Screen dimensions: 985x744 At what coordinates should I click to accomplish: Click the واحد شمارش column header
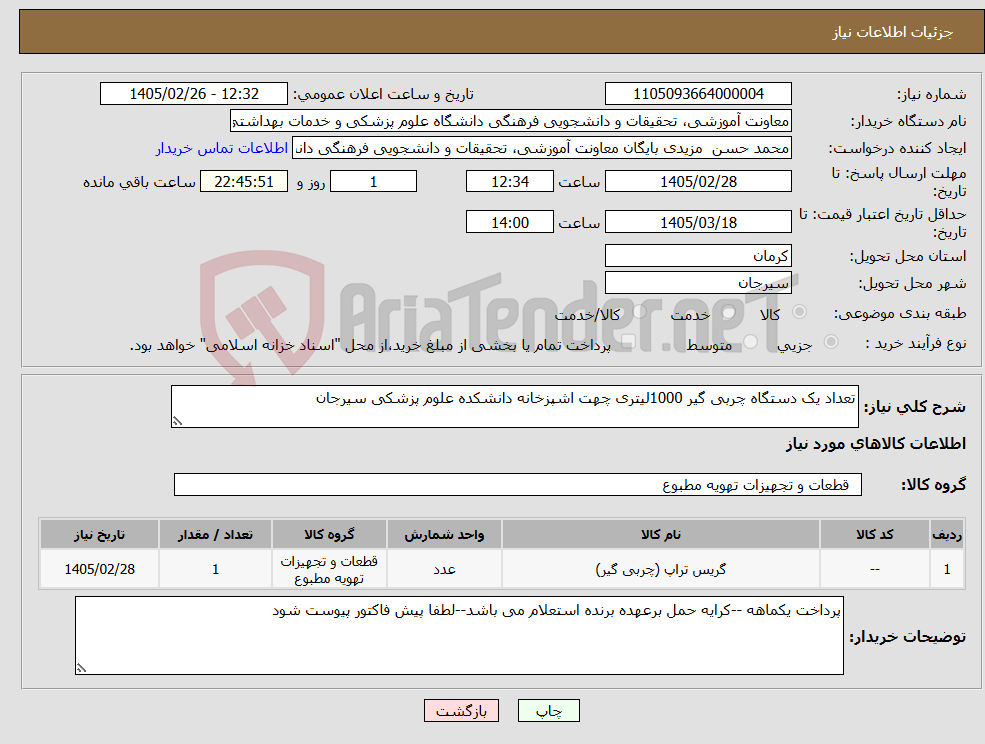(444, 534)
